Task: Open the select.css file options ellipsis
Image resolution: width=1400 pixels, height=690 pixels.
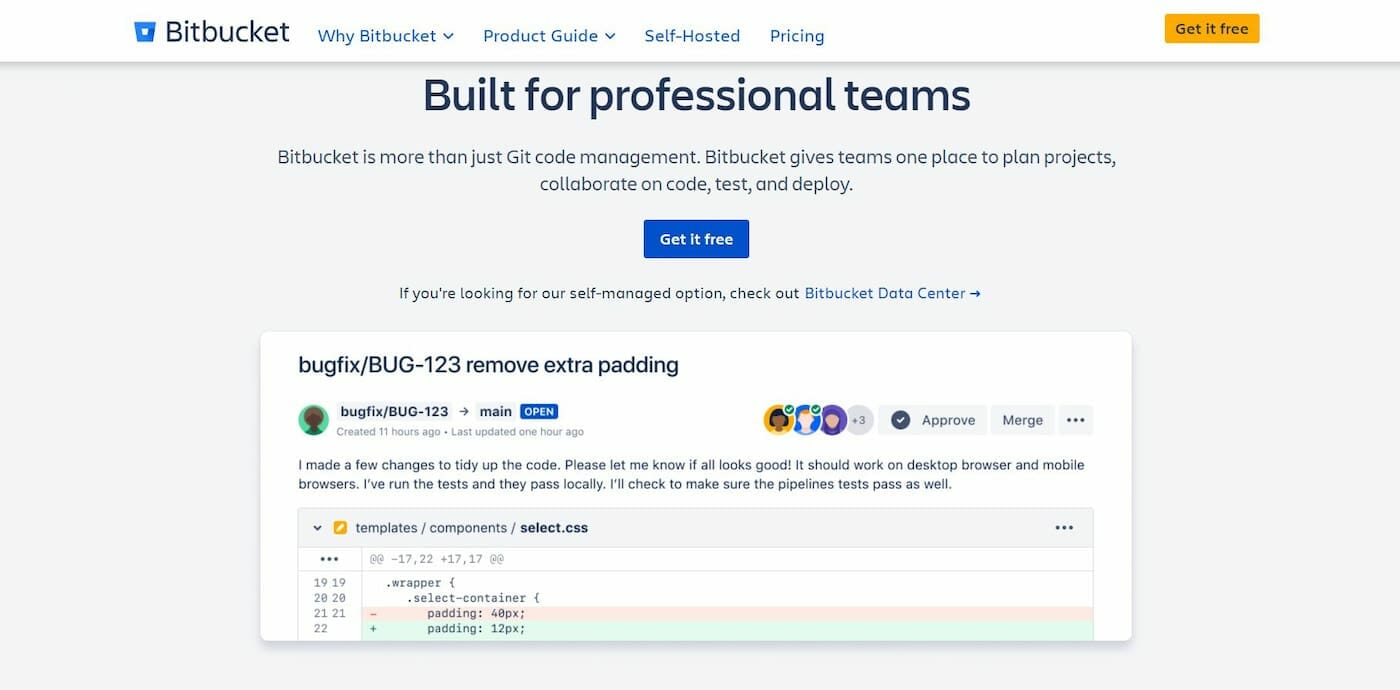Action: (1064, 528)
